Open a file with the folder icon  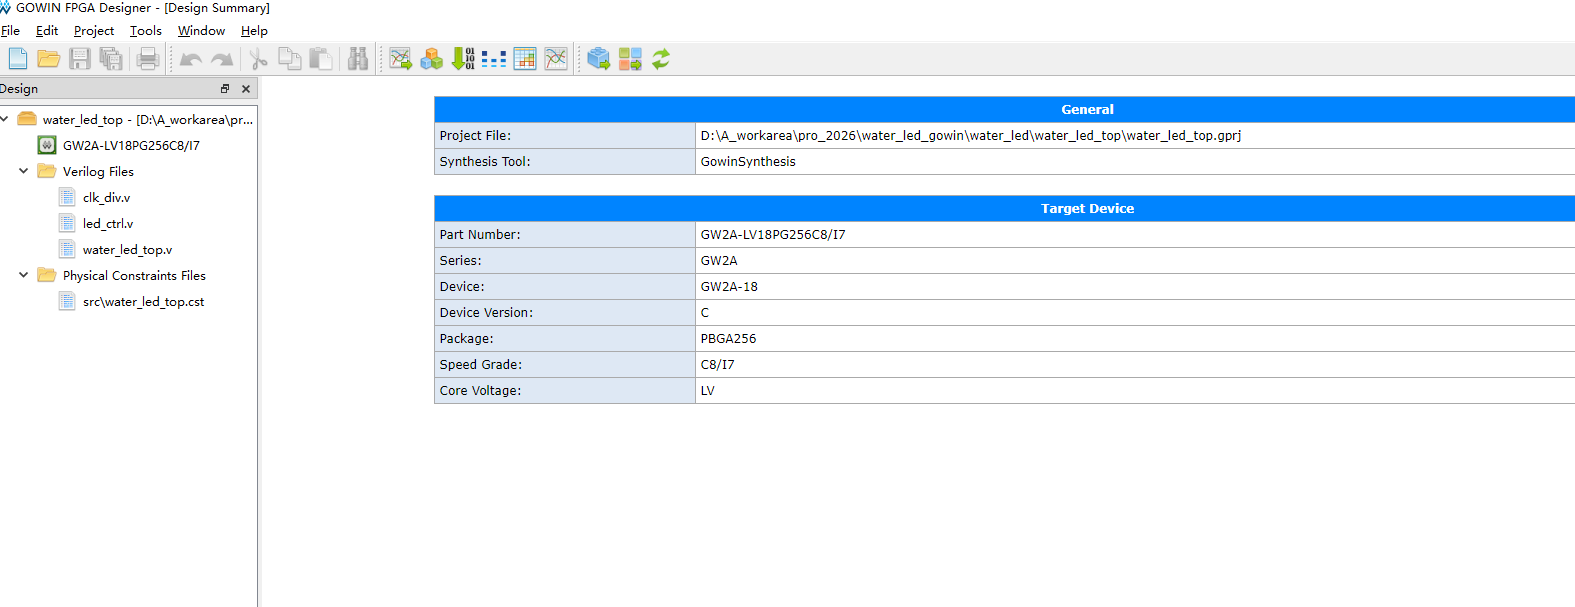pos(49,59)
